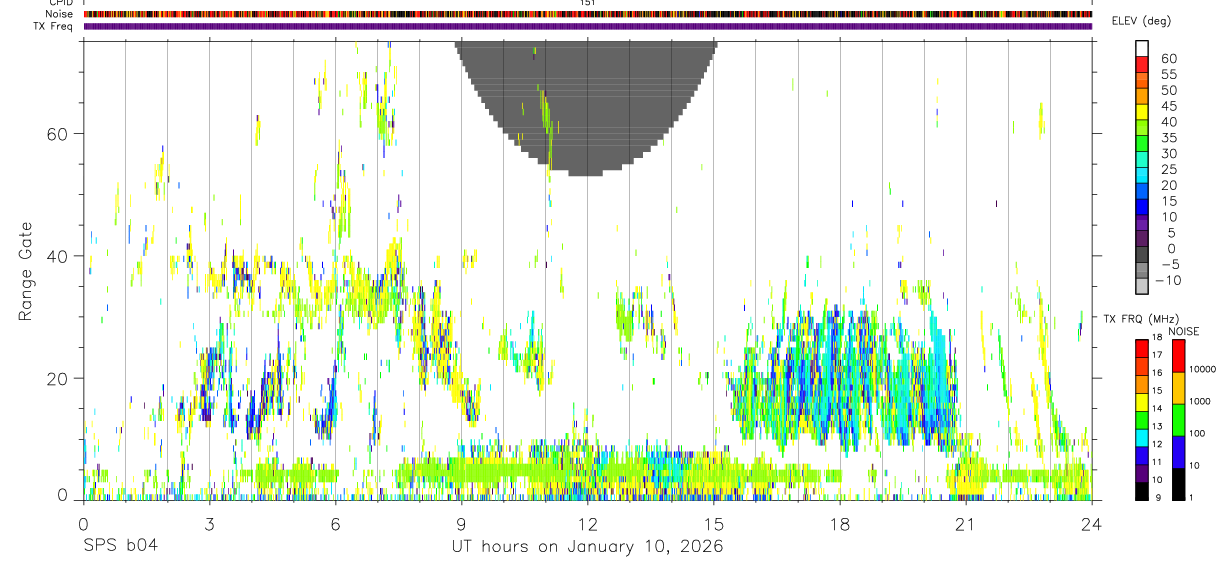Click the '10000' noise legend label
The image size is (1228, 567).
tap(1201, 369)
